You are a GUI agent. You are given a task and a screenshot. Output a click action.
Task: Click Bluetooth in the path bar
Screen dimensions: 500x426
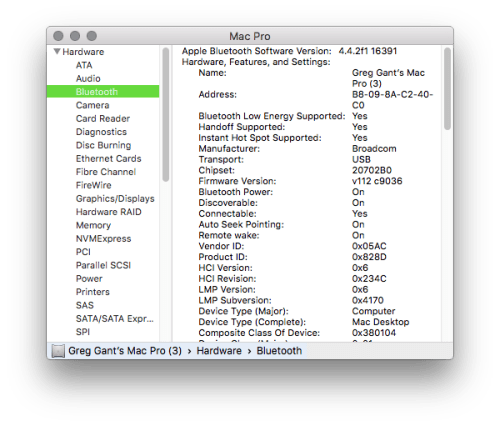point(279,351)
